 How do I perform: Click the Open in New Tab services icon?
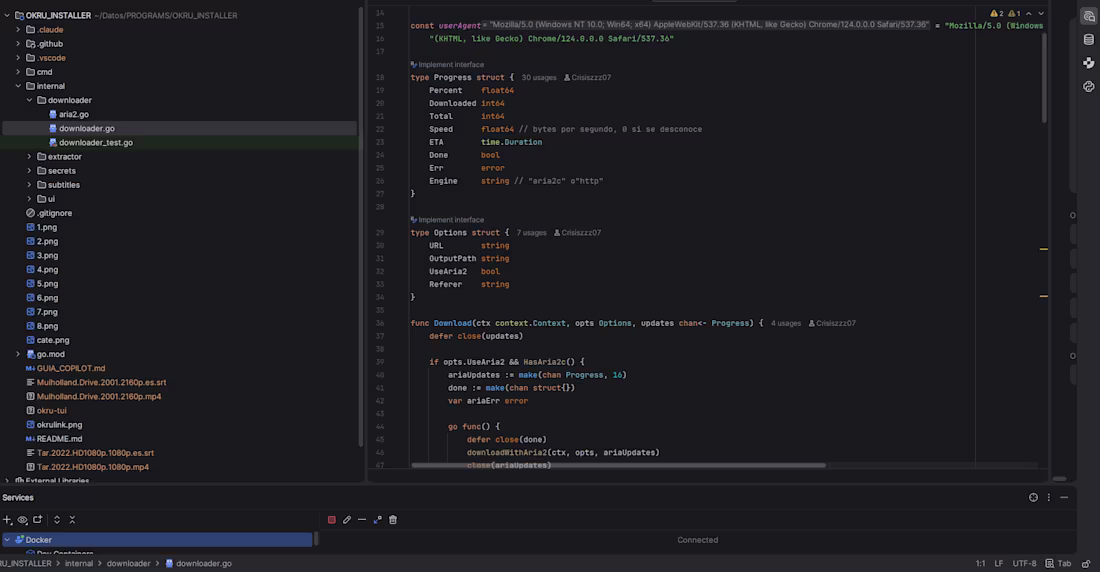click(x=38, y=520)
